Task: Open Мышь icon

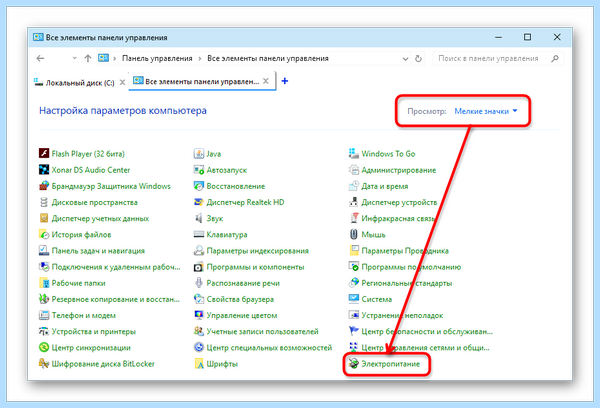Action: [x=354, y=234]
